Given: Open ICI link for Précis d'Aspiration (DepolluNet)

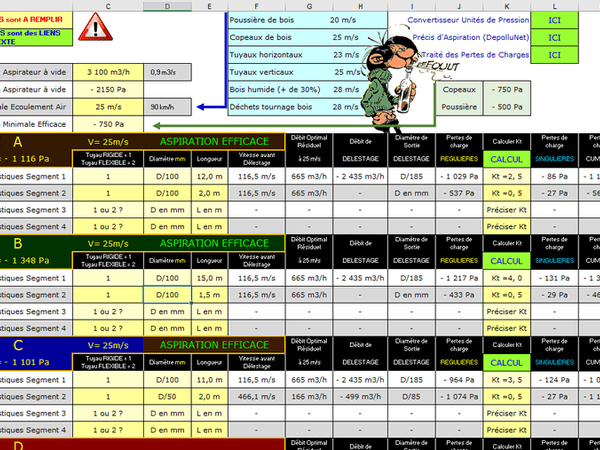Looking at the screenshot, I should (x=555, y=38).
